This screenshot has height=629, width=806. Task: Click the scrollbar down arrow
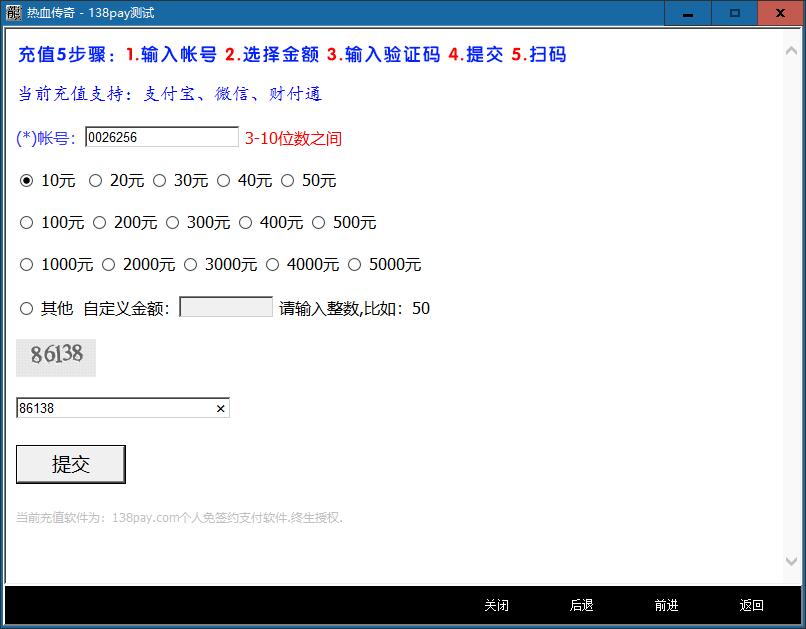[792, 561]
